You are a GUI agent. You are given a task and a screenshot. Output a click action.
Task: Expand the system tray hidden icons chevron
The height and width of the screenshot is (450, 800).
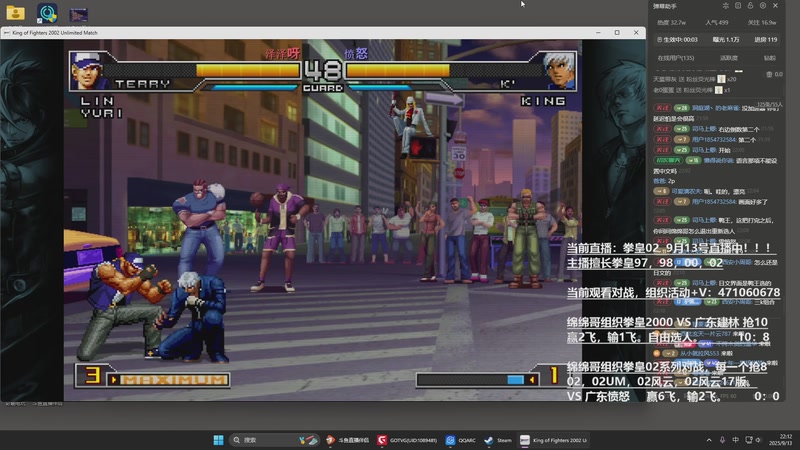pos(709,440)
